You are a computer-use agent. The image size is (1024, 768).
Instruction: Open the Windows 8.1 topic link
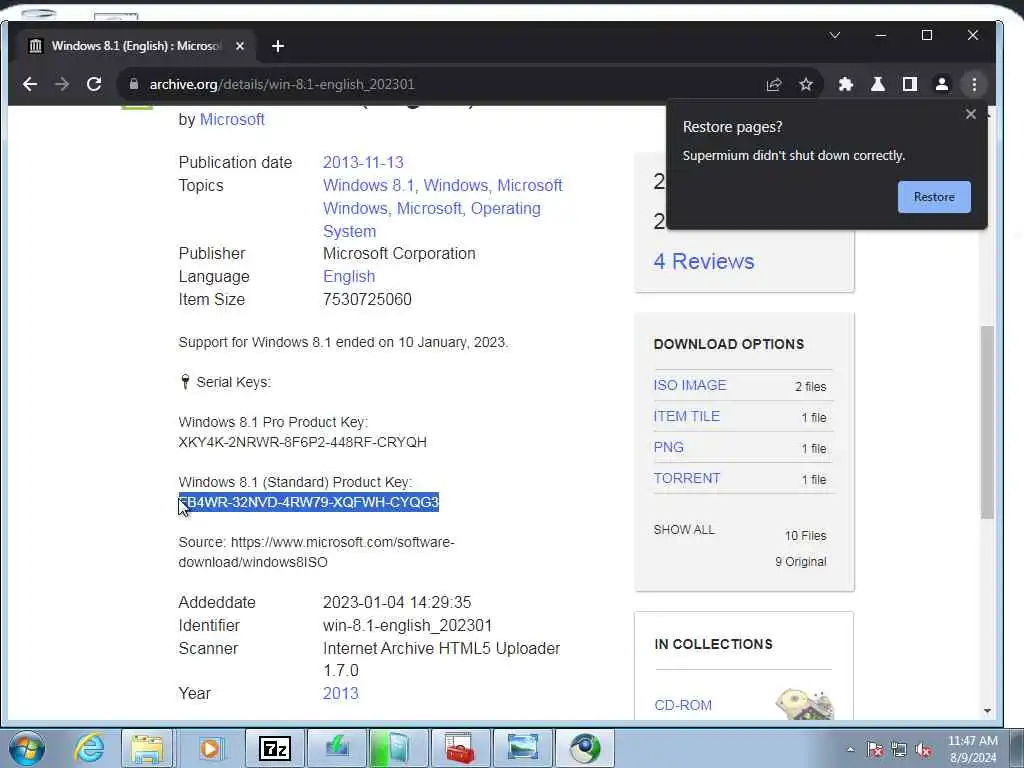coord(369,185)
